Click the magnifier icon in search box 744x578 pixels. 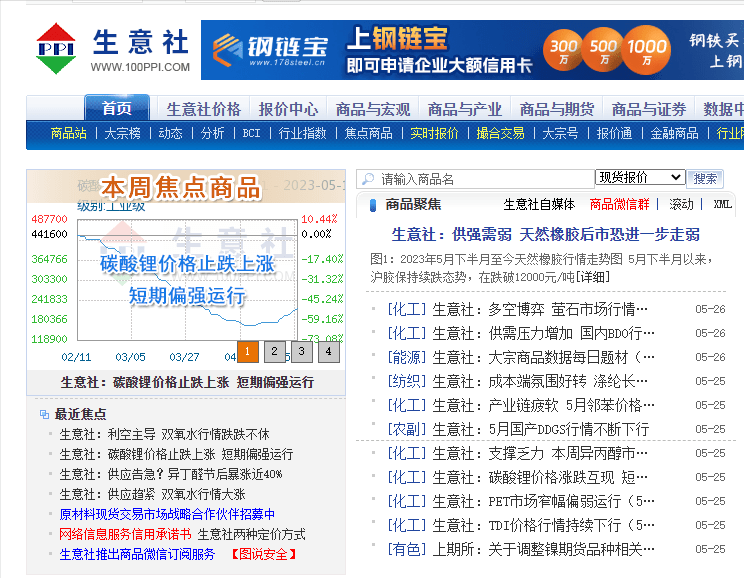tap(367, 179)
